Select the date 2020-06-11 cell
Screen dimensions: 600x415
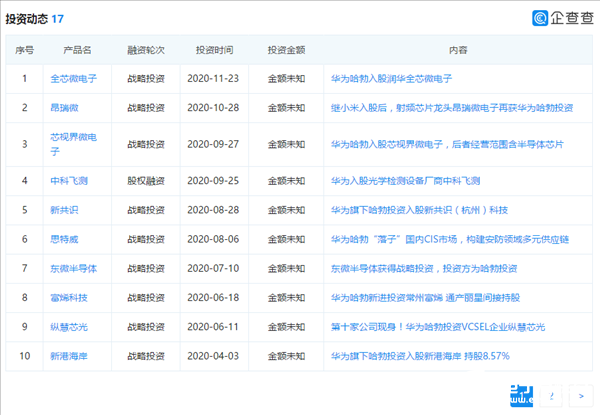point(213,327)
